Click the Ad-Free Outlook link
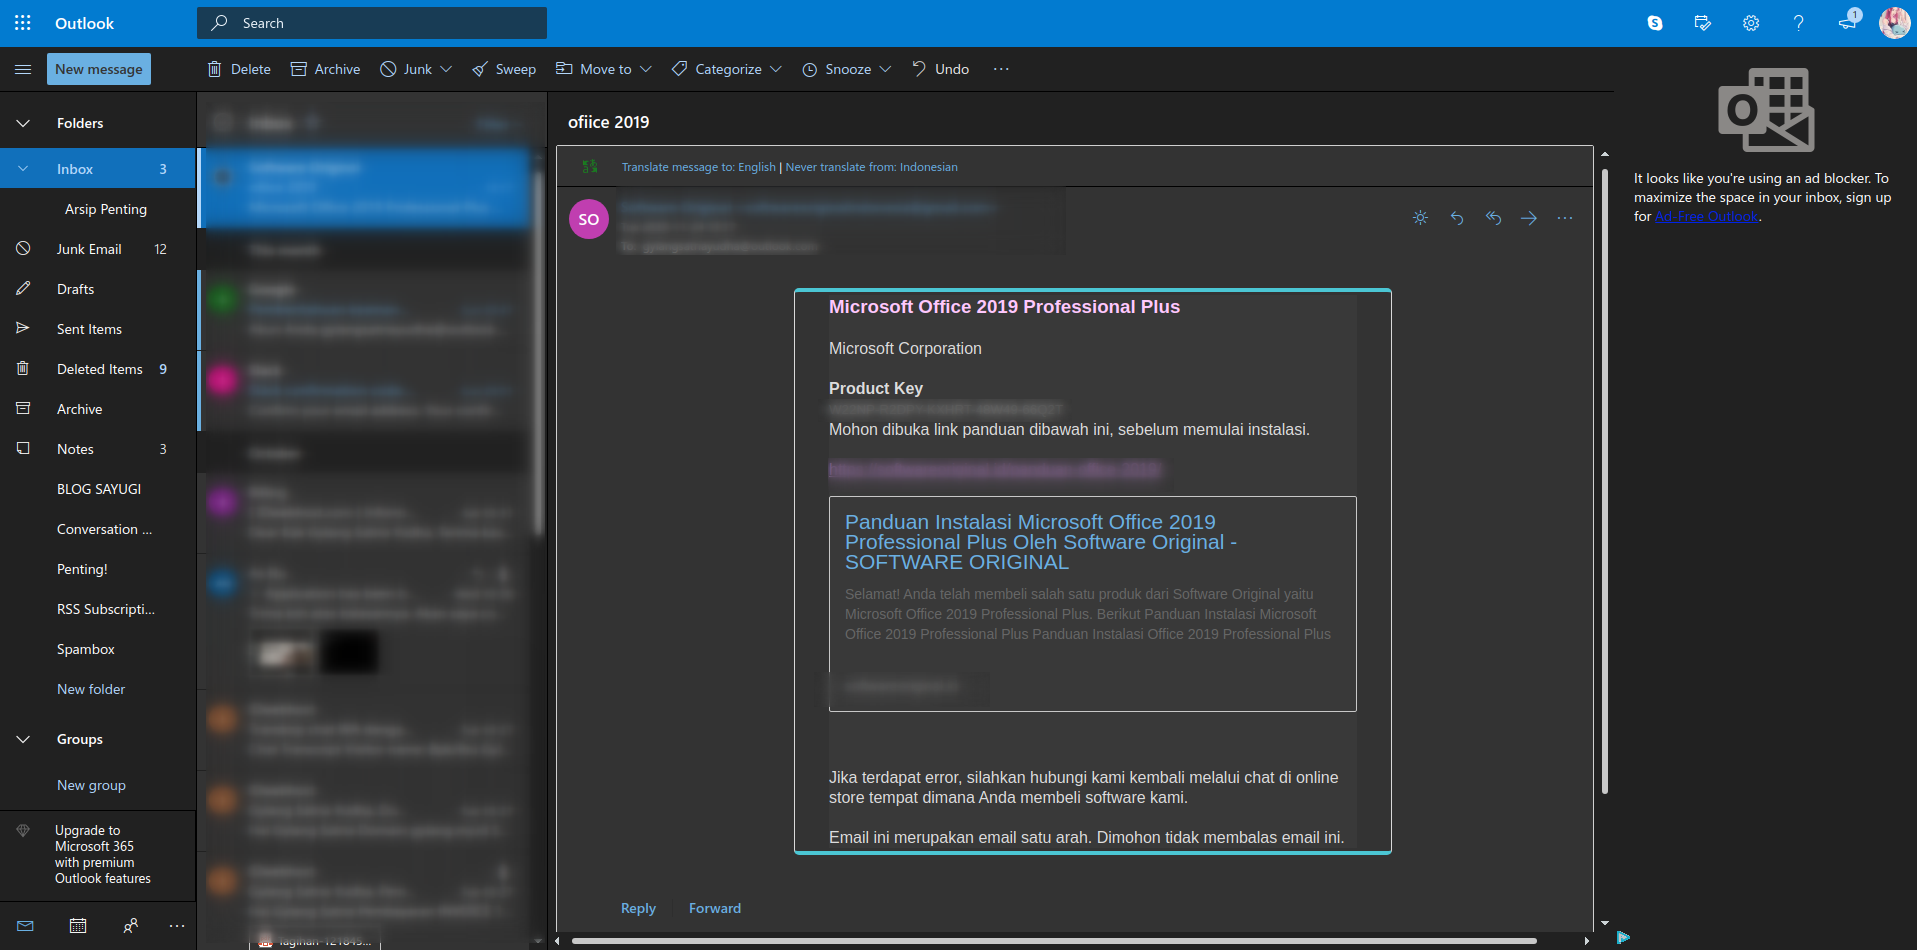The image size is (1917, 950). 1706,216
